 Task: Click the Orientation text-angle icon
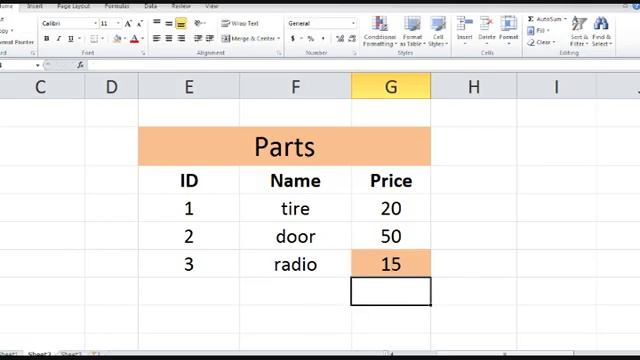click(x=198, y=23)
